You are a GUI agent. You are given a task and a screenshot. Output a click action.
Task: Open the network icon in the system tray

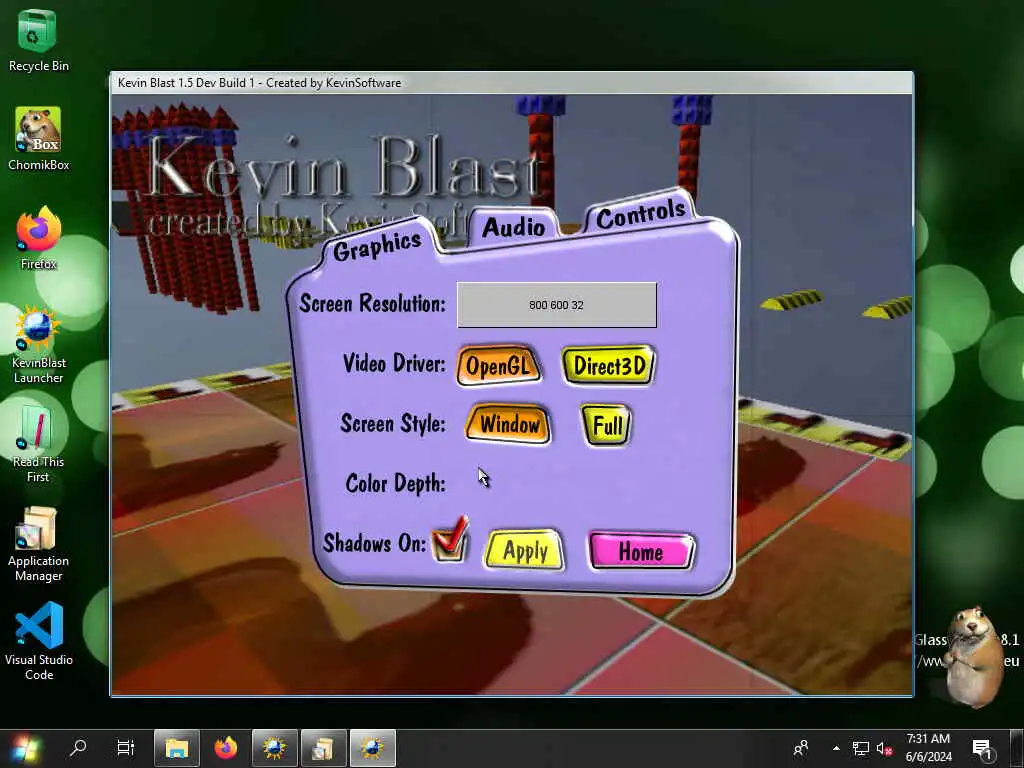(861, 748)
